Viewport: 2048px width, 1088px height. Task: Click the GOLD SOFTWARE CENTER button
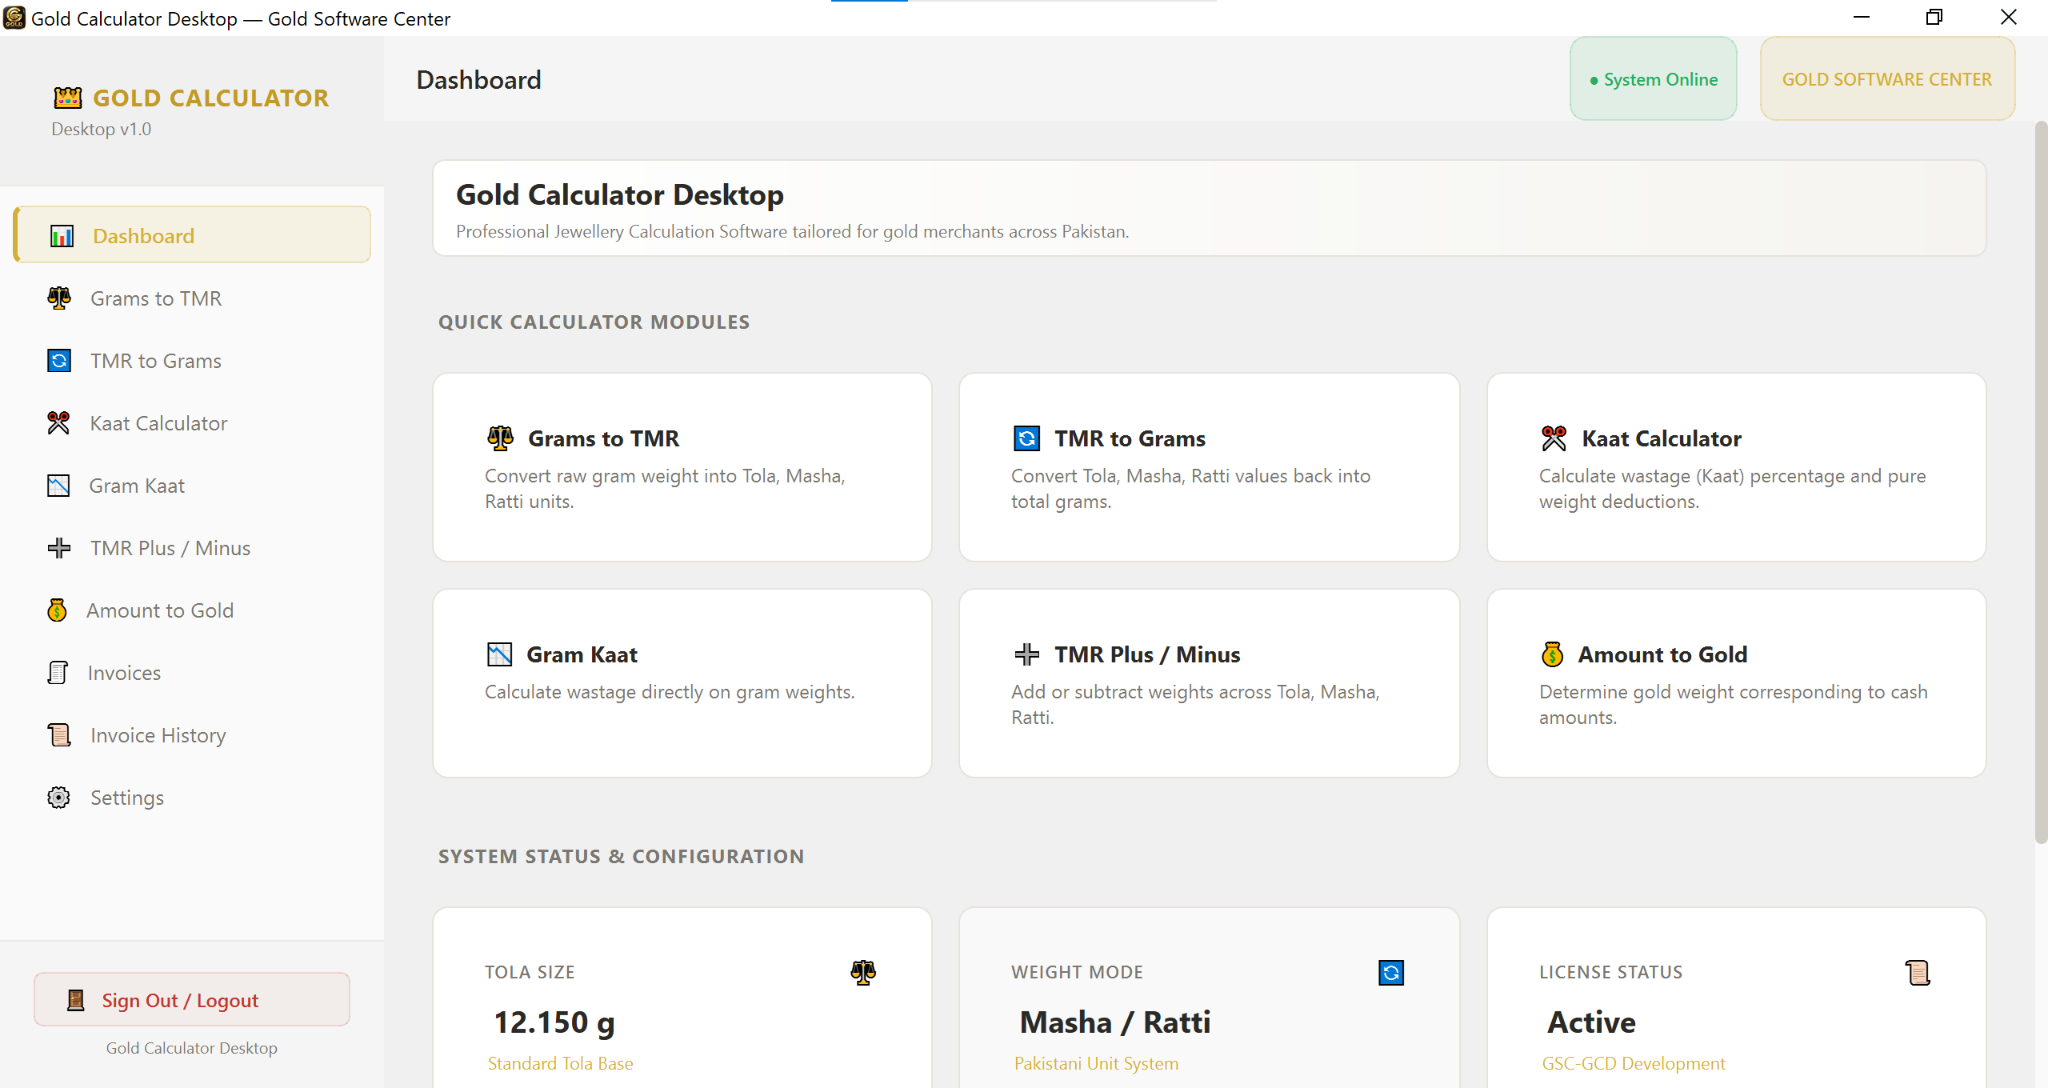coord(1887,79)
